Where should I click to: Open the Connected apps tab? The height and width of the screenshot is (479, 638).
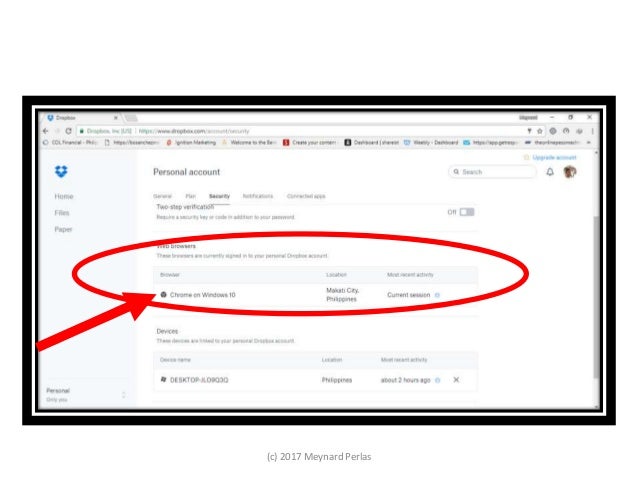tap(306, 196)
